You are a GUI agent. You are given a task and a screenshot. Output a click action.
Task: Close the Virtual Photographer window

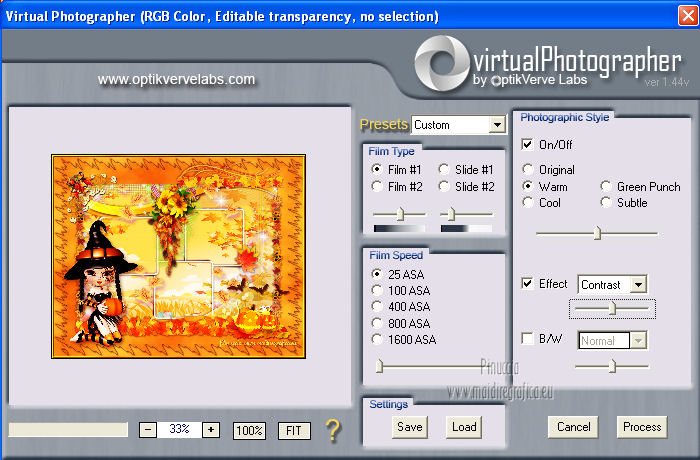[688, 16]
